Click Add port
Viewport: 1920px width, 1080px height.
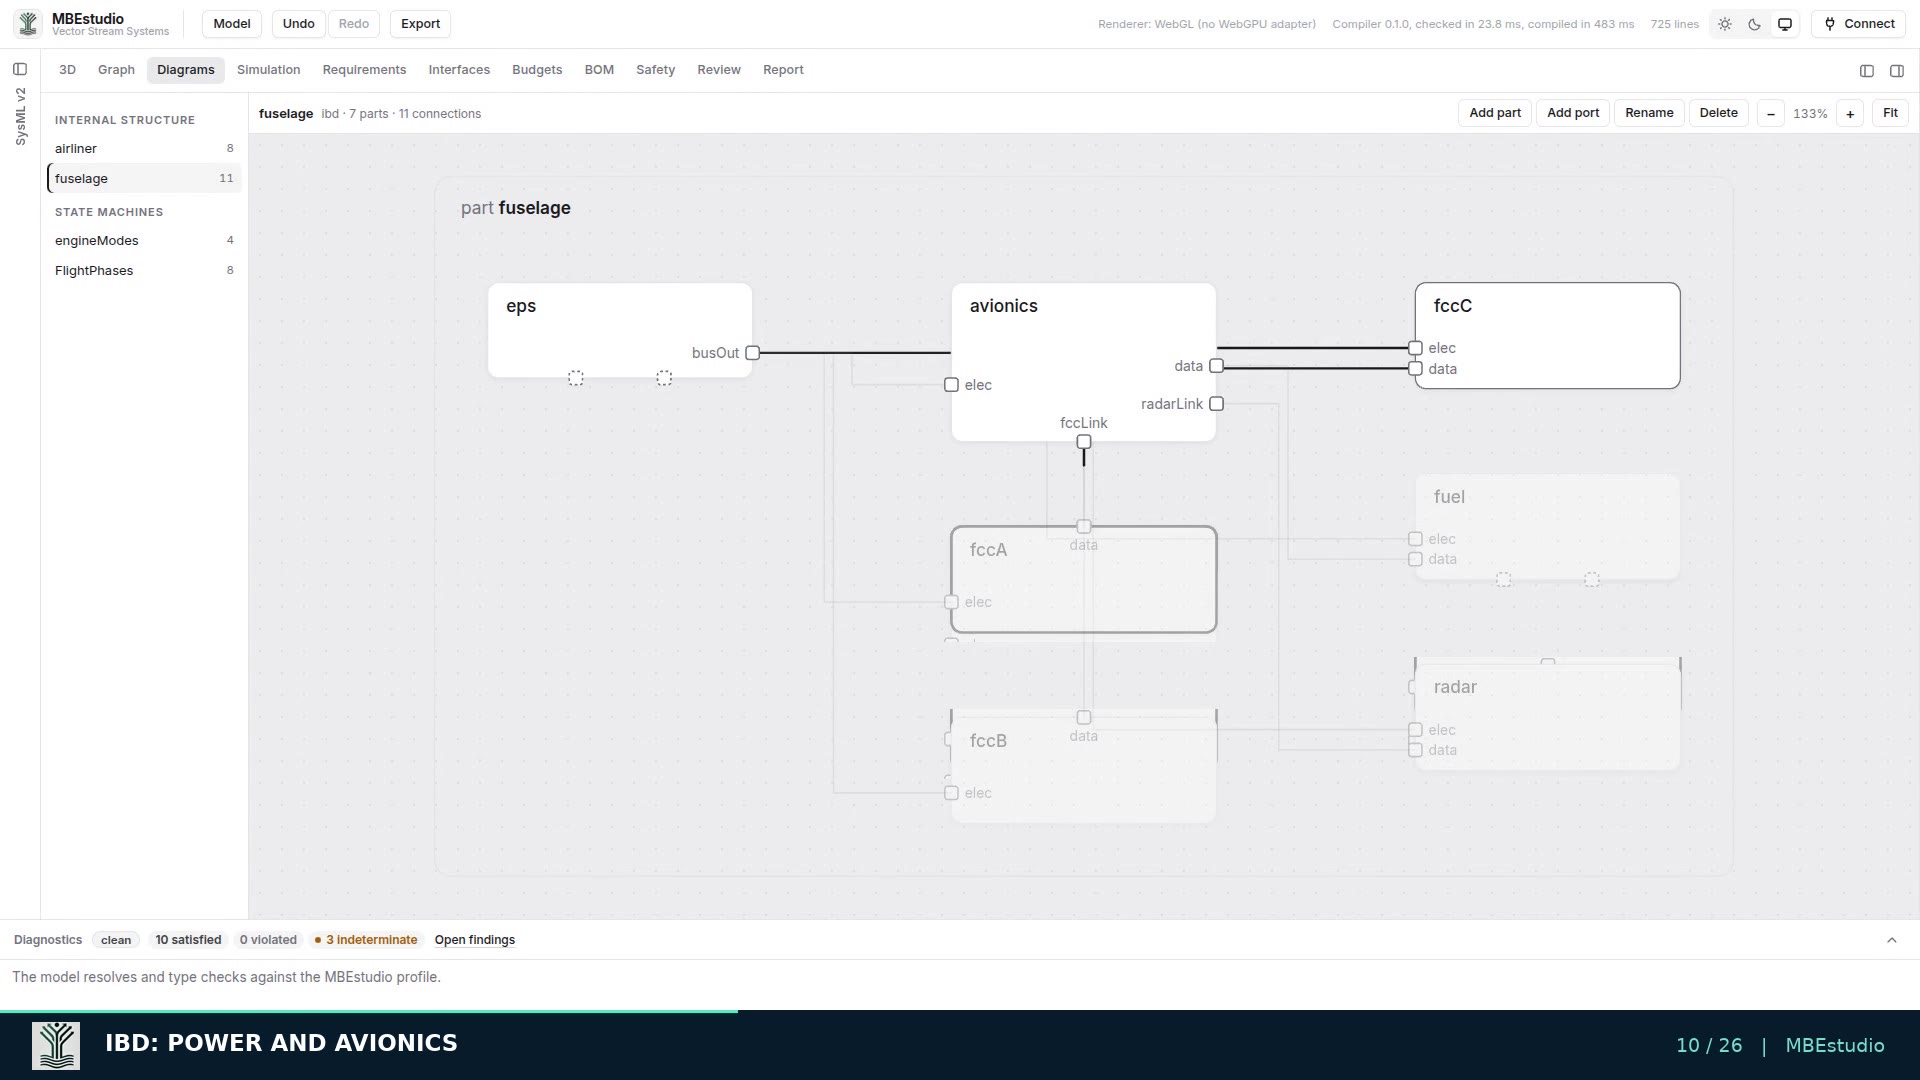[1573, 113]
